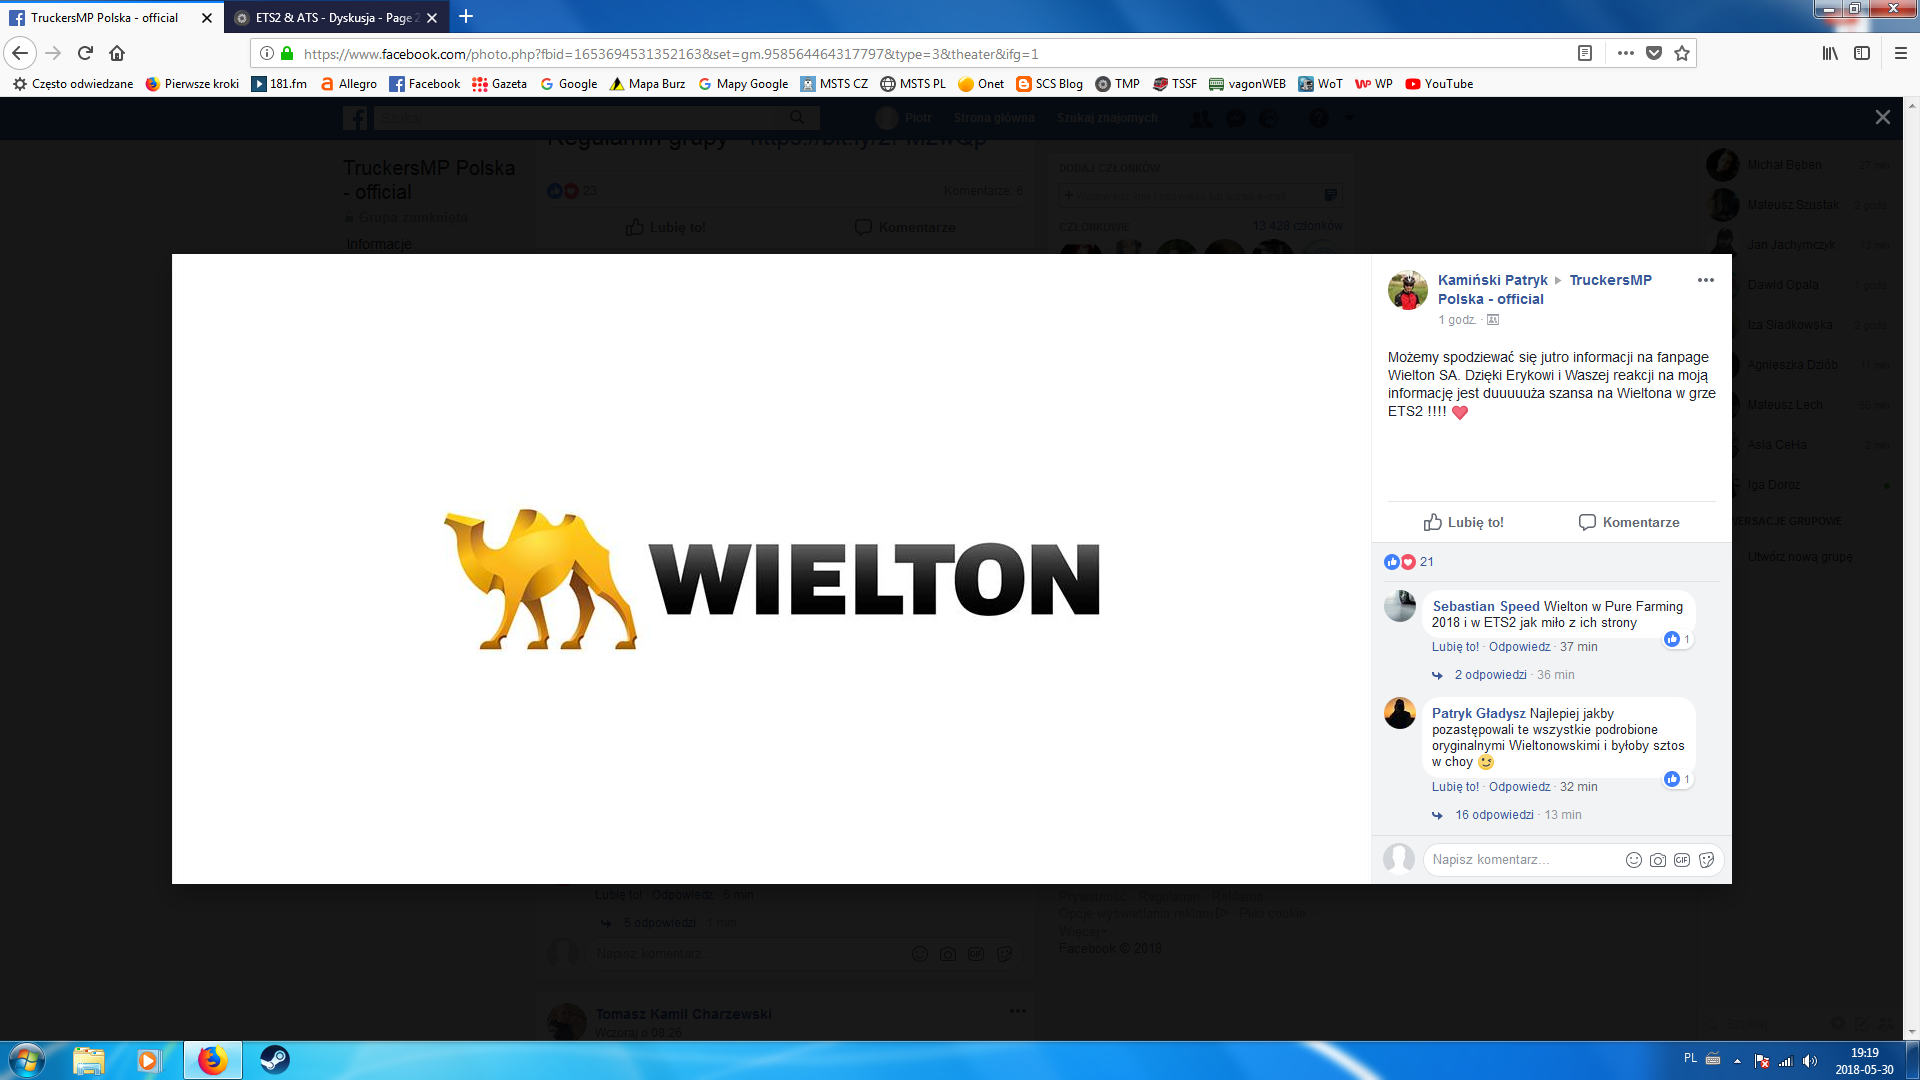This screenshot has width=1920, height=1080.
Task: Open Kamiński Patryk profile link
Action: [1492, 280]
